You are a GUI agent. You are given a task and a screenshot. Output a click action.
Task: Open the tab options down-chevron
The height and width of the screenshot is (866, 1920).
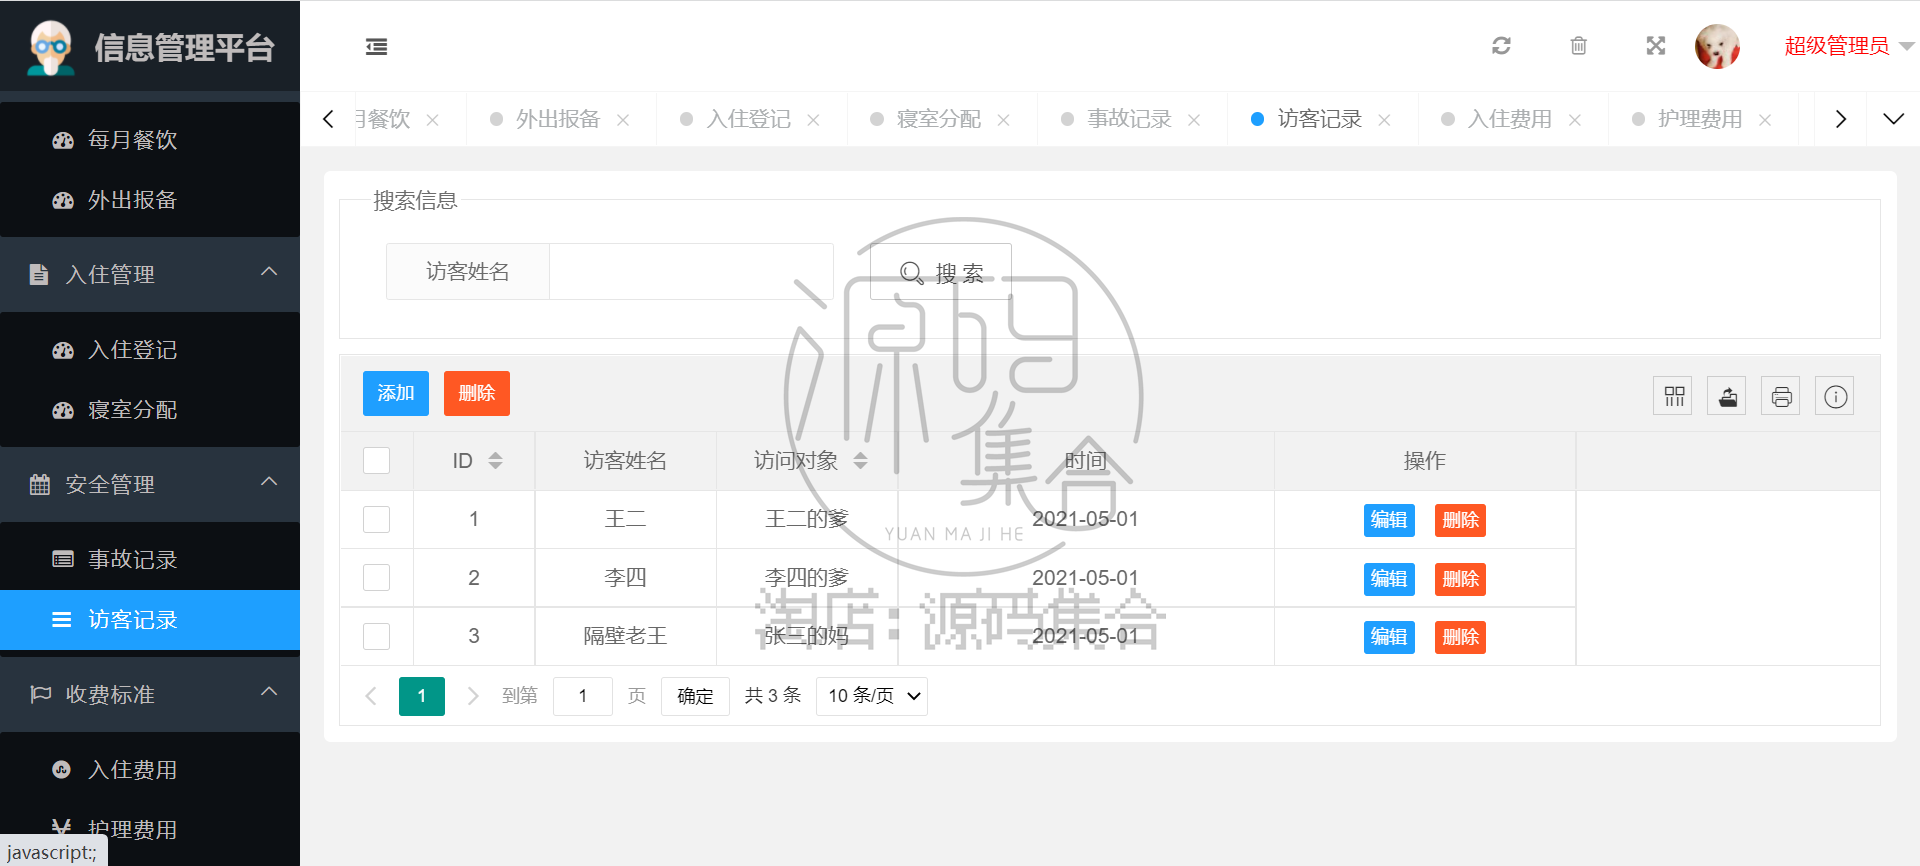[x=1893, y=119]
